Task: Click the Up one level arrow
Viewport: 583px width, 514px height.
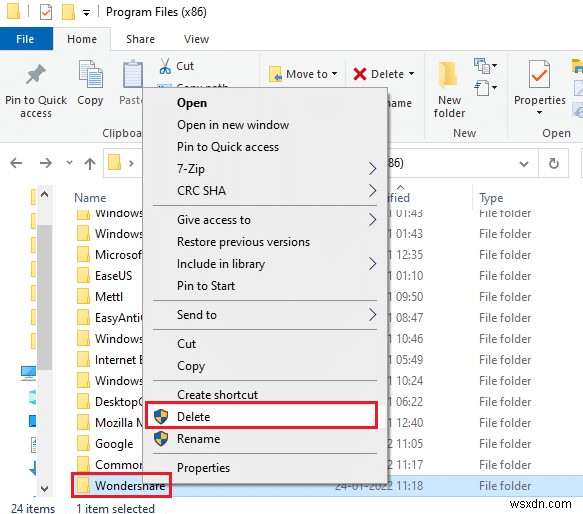Action: point(90,163)
